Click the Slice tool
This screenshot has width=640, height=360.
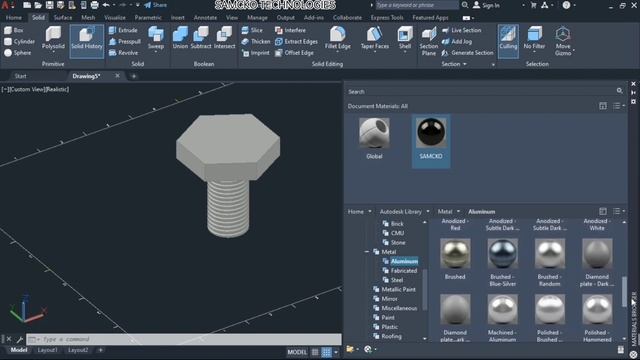click(x=252, y=30)
